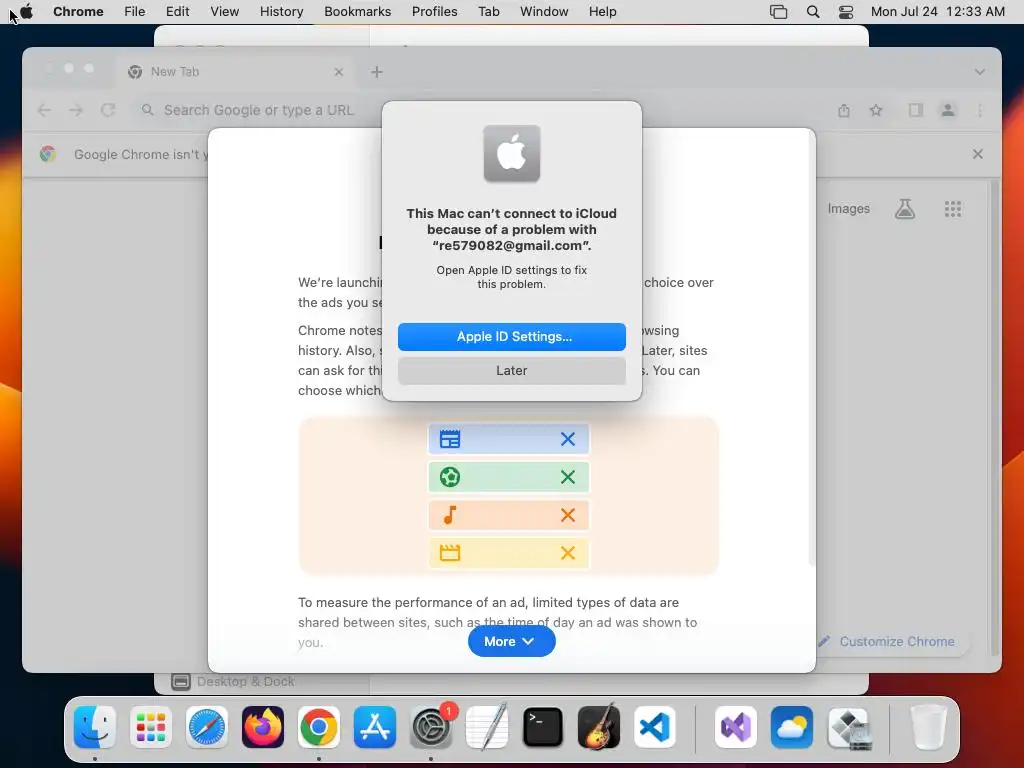1024x768 pixels.
Task: Open the Window menu
Action: tap(544, 11)
